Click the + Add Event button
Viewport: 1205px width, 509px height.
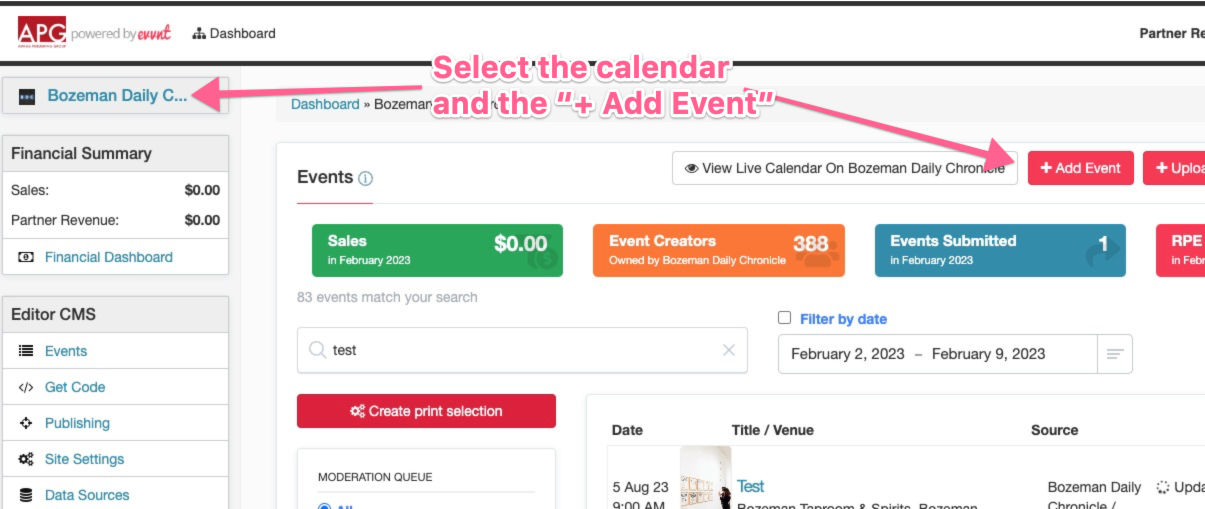1080,168
